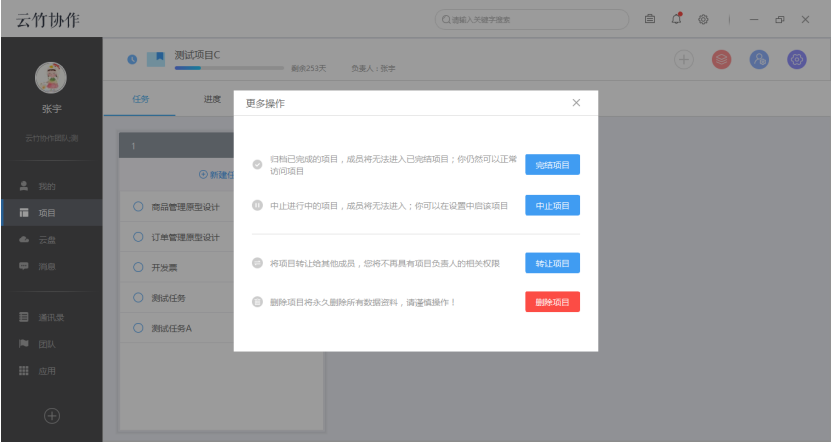
Task: Open the blue project members icon
Action: click(x=759, y=60)
